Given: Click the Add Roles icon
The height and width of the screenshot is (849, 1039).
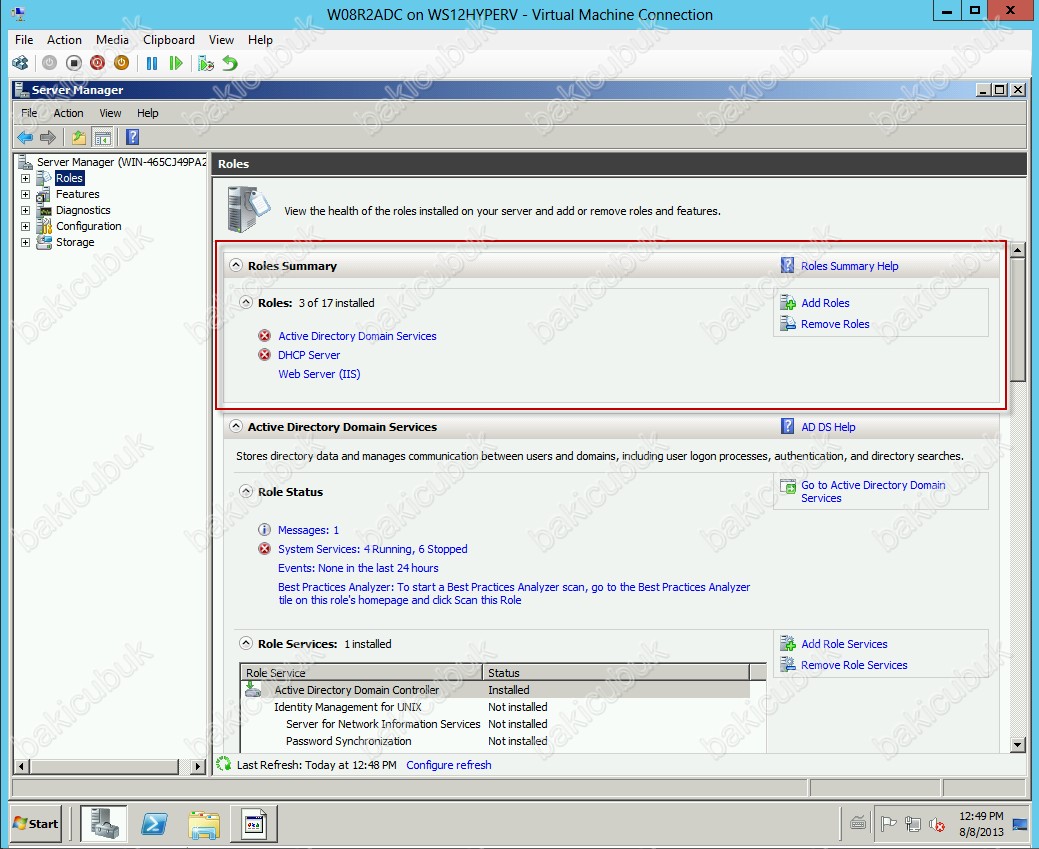Looking at the screenshot, I should click(788, 303).
